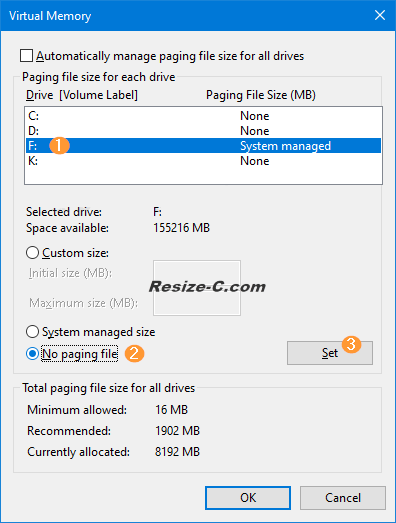Click the Maximum size (MB) input field
396x523 pixels.
coord(197,302)
